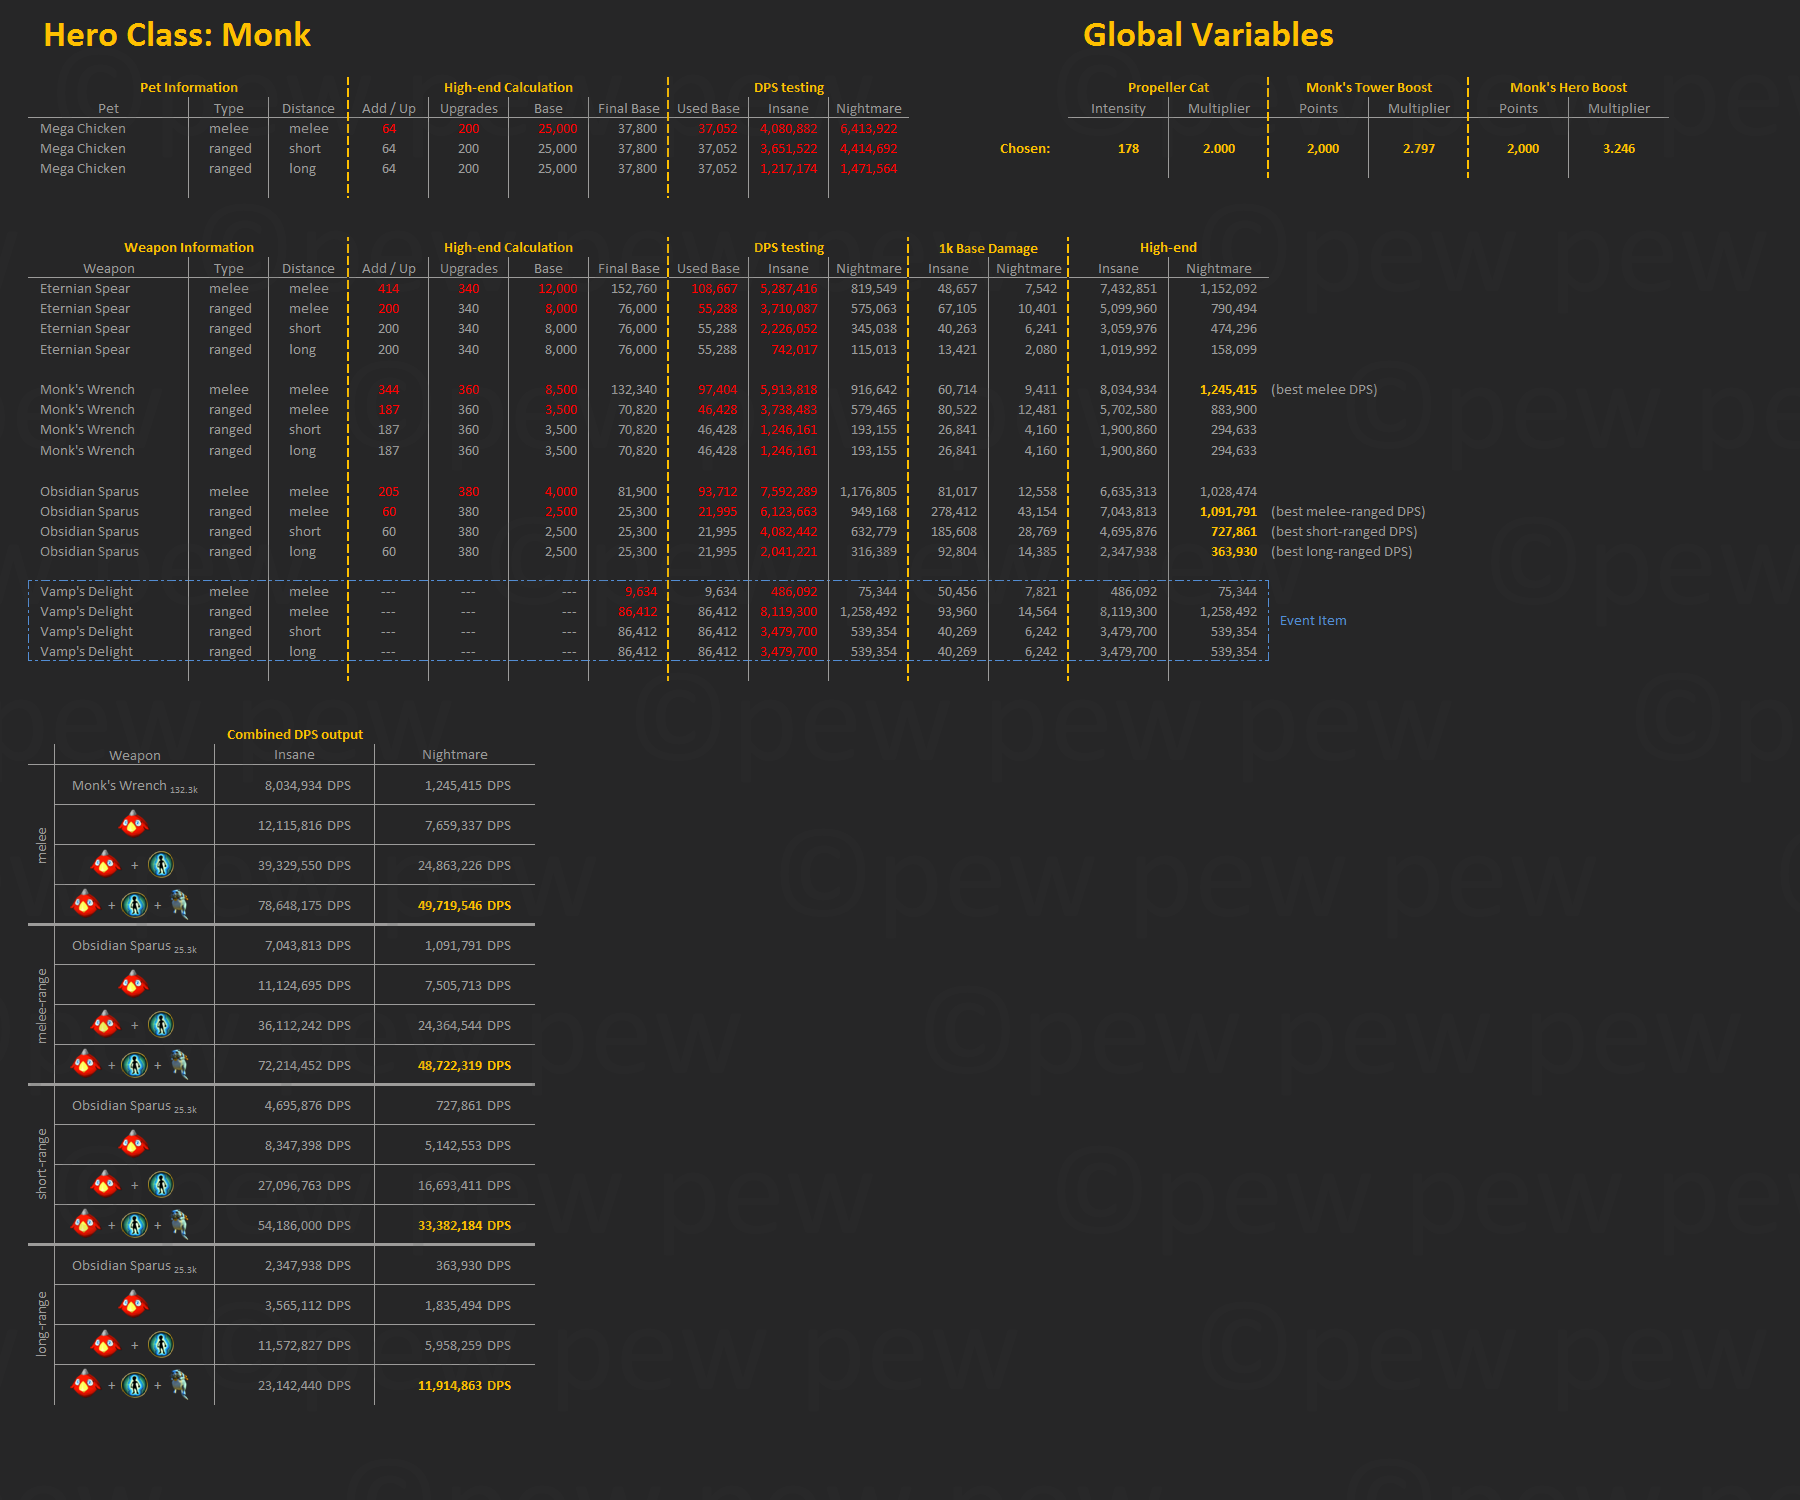Click the Hero Class: Monk title

(177, 35)
